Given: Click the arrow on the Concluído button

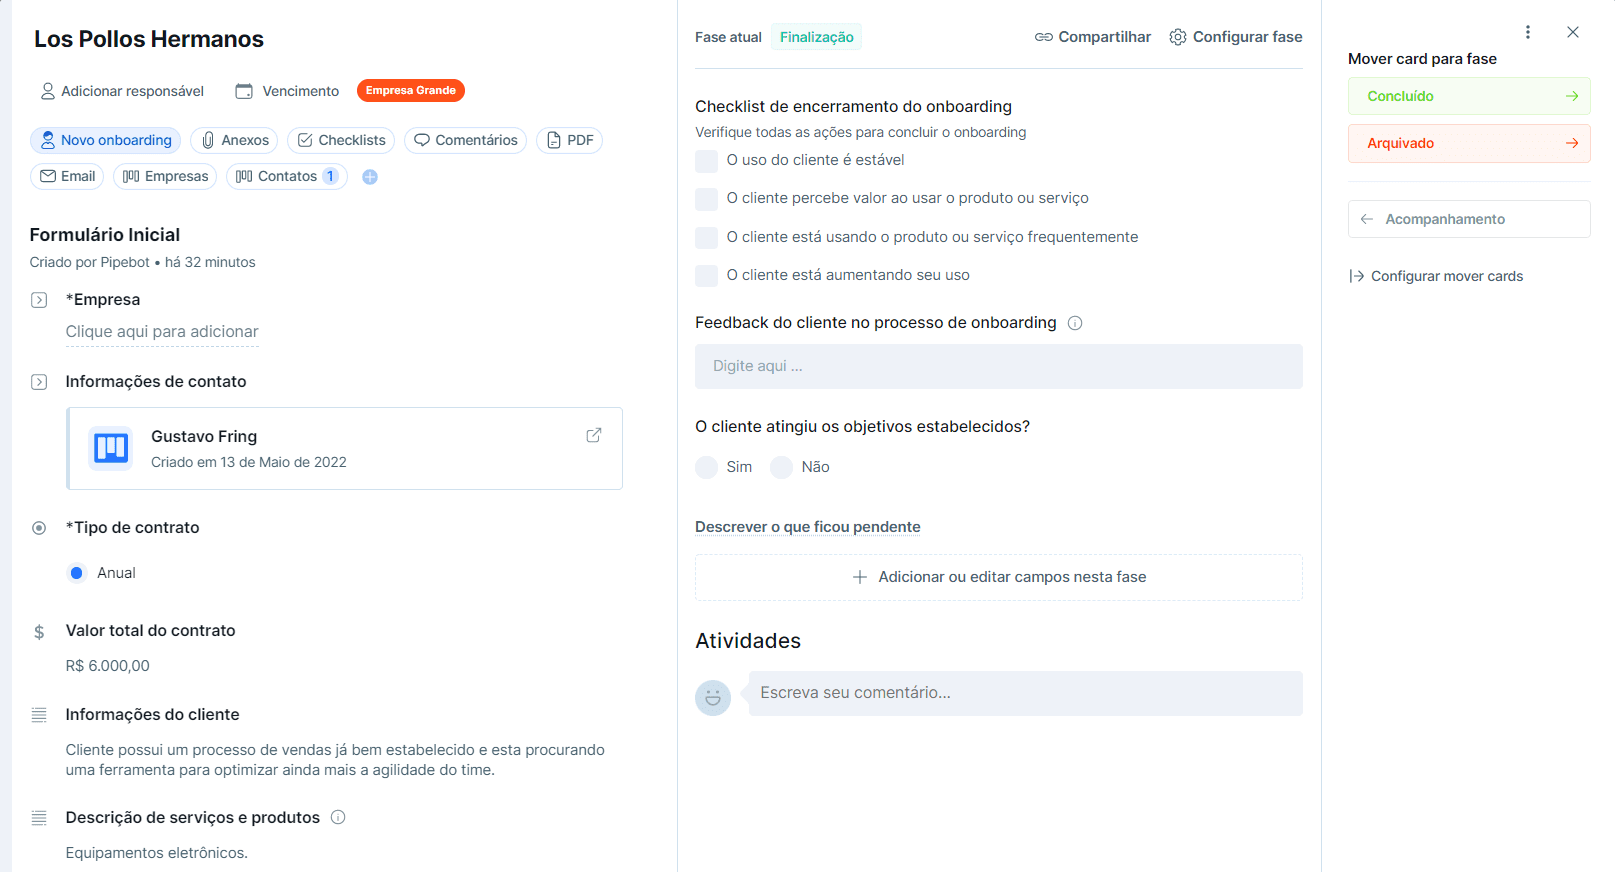Looking at the screenshot, I should click(x=1572, y=96).
